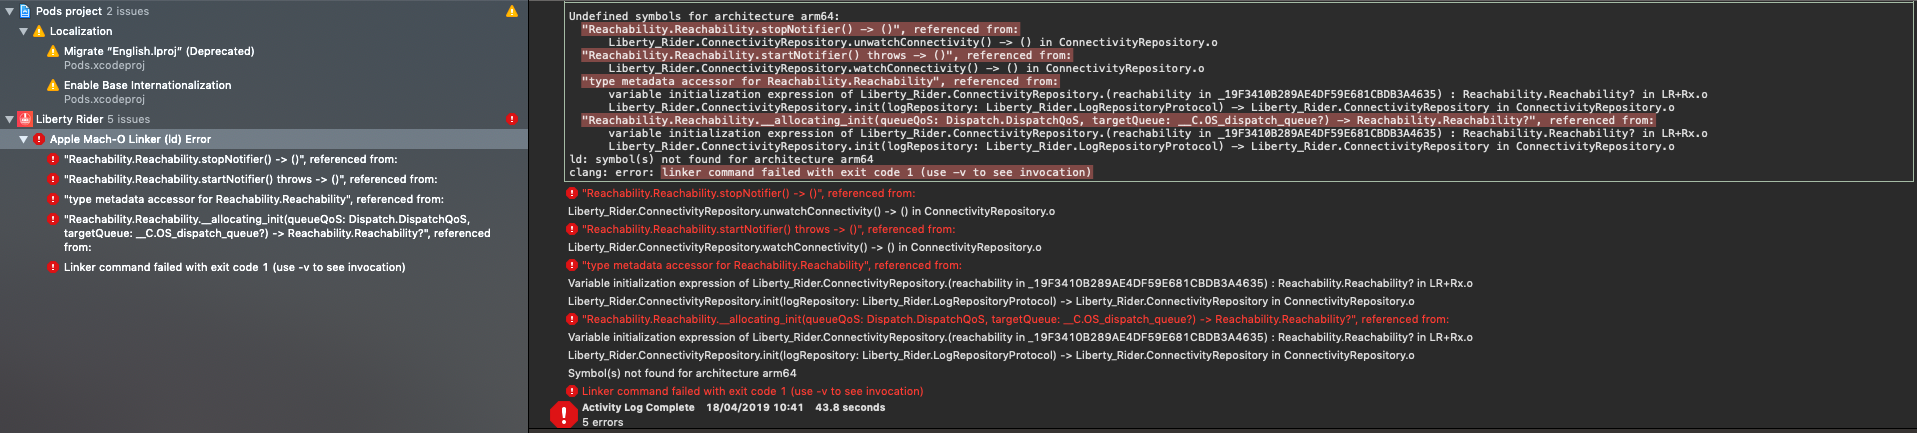Click the Activity Log Complete status text
Screen dimensions: 1917x433
click(x=638, y=407)
